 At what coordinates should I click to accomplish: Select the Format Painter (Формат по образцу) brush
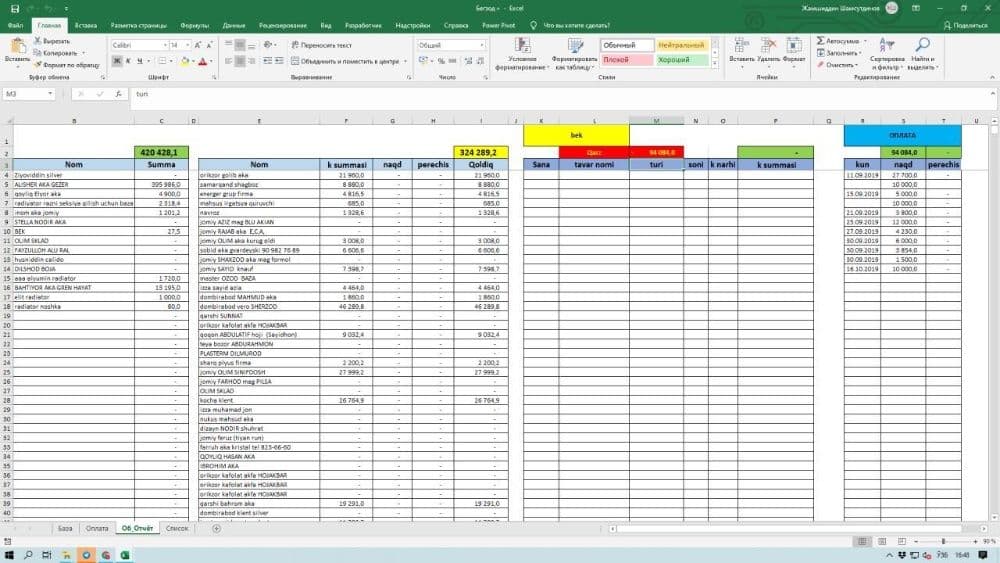[38, 64]
